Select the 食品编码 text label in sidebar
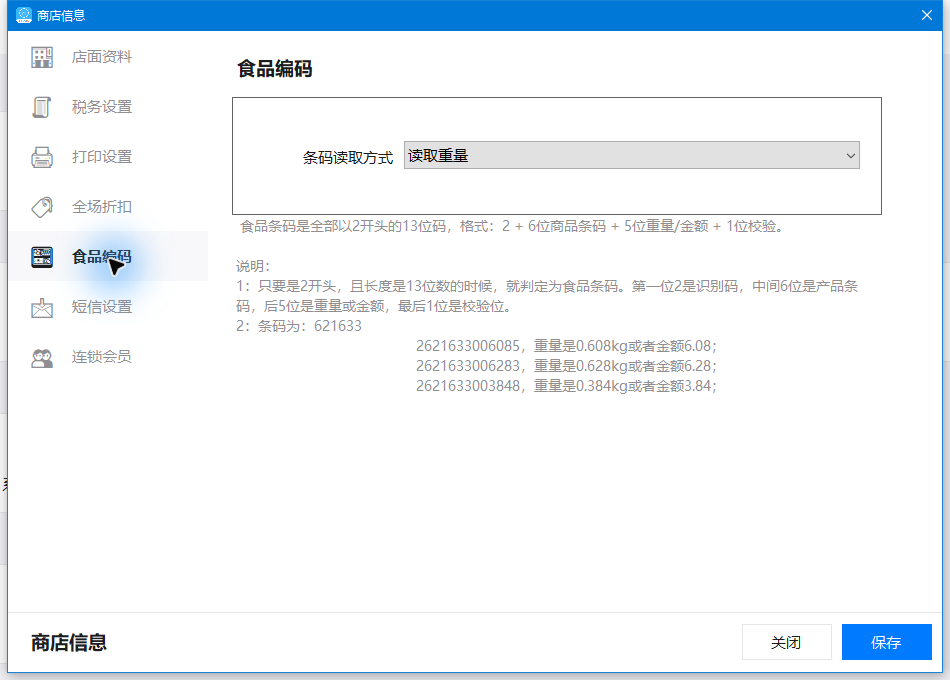The height and width of the screenshot is (680, 950). [102, 257]
